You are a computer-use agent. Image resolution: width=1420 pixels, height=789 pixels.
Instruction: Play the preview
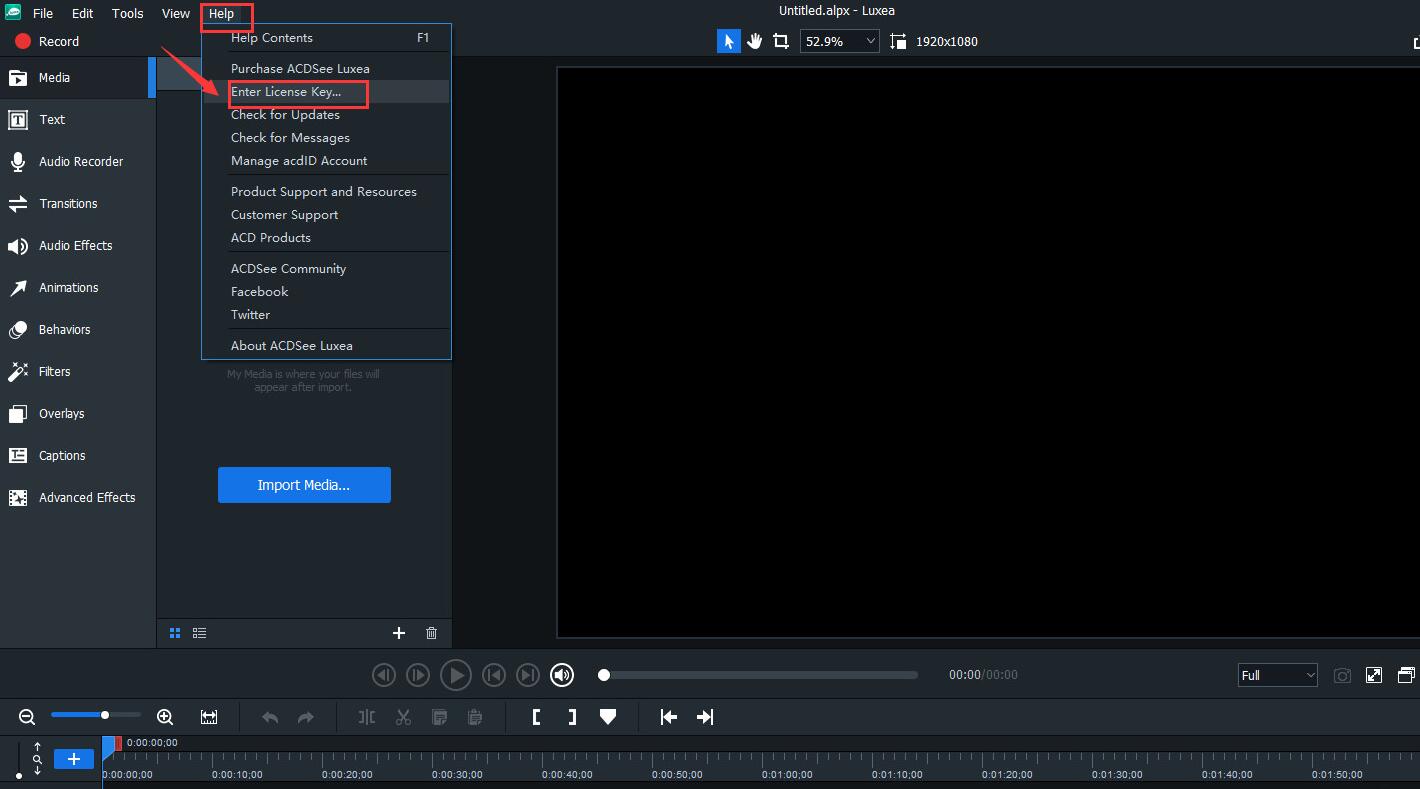point(456,675)
